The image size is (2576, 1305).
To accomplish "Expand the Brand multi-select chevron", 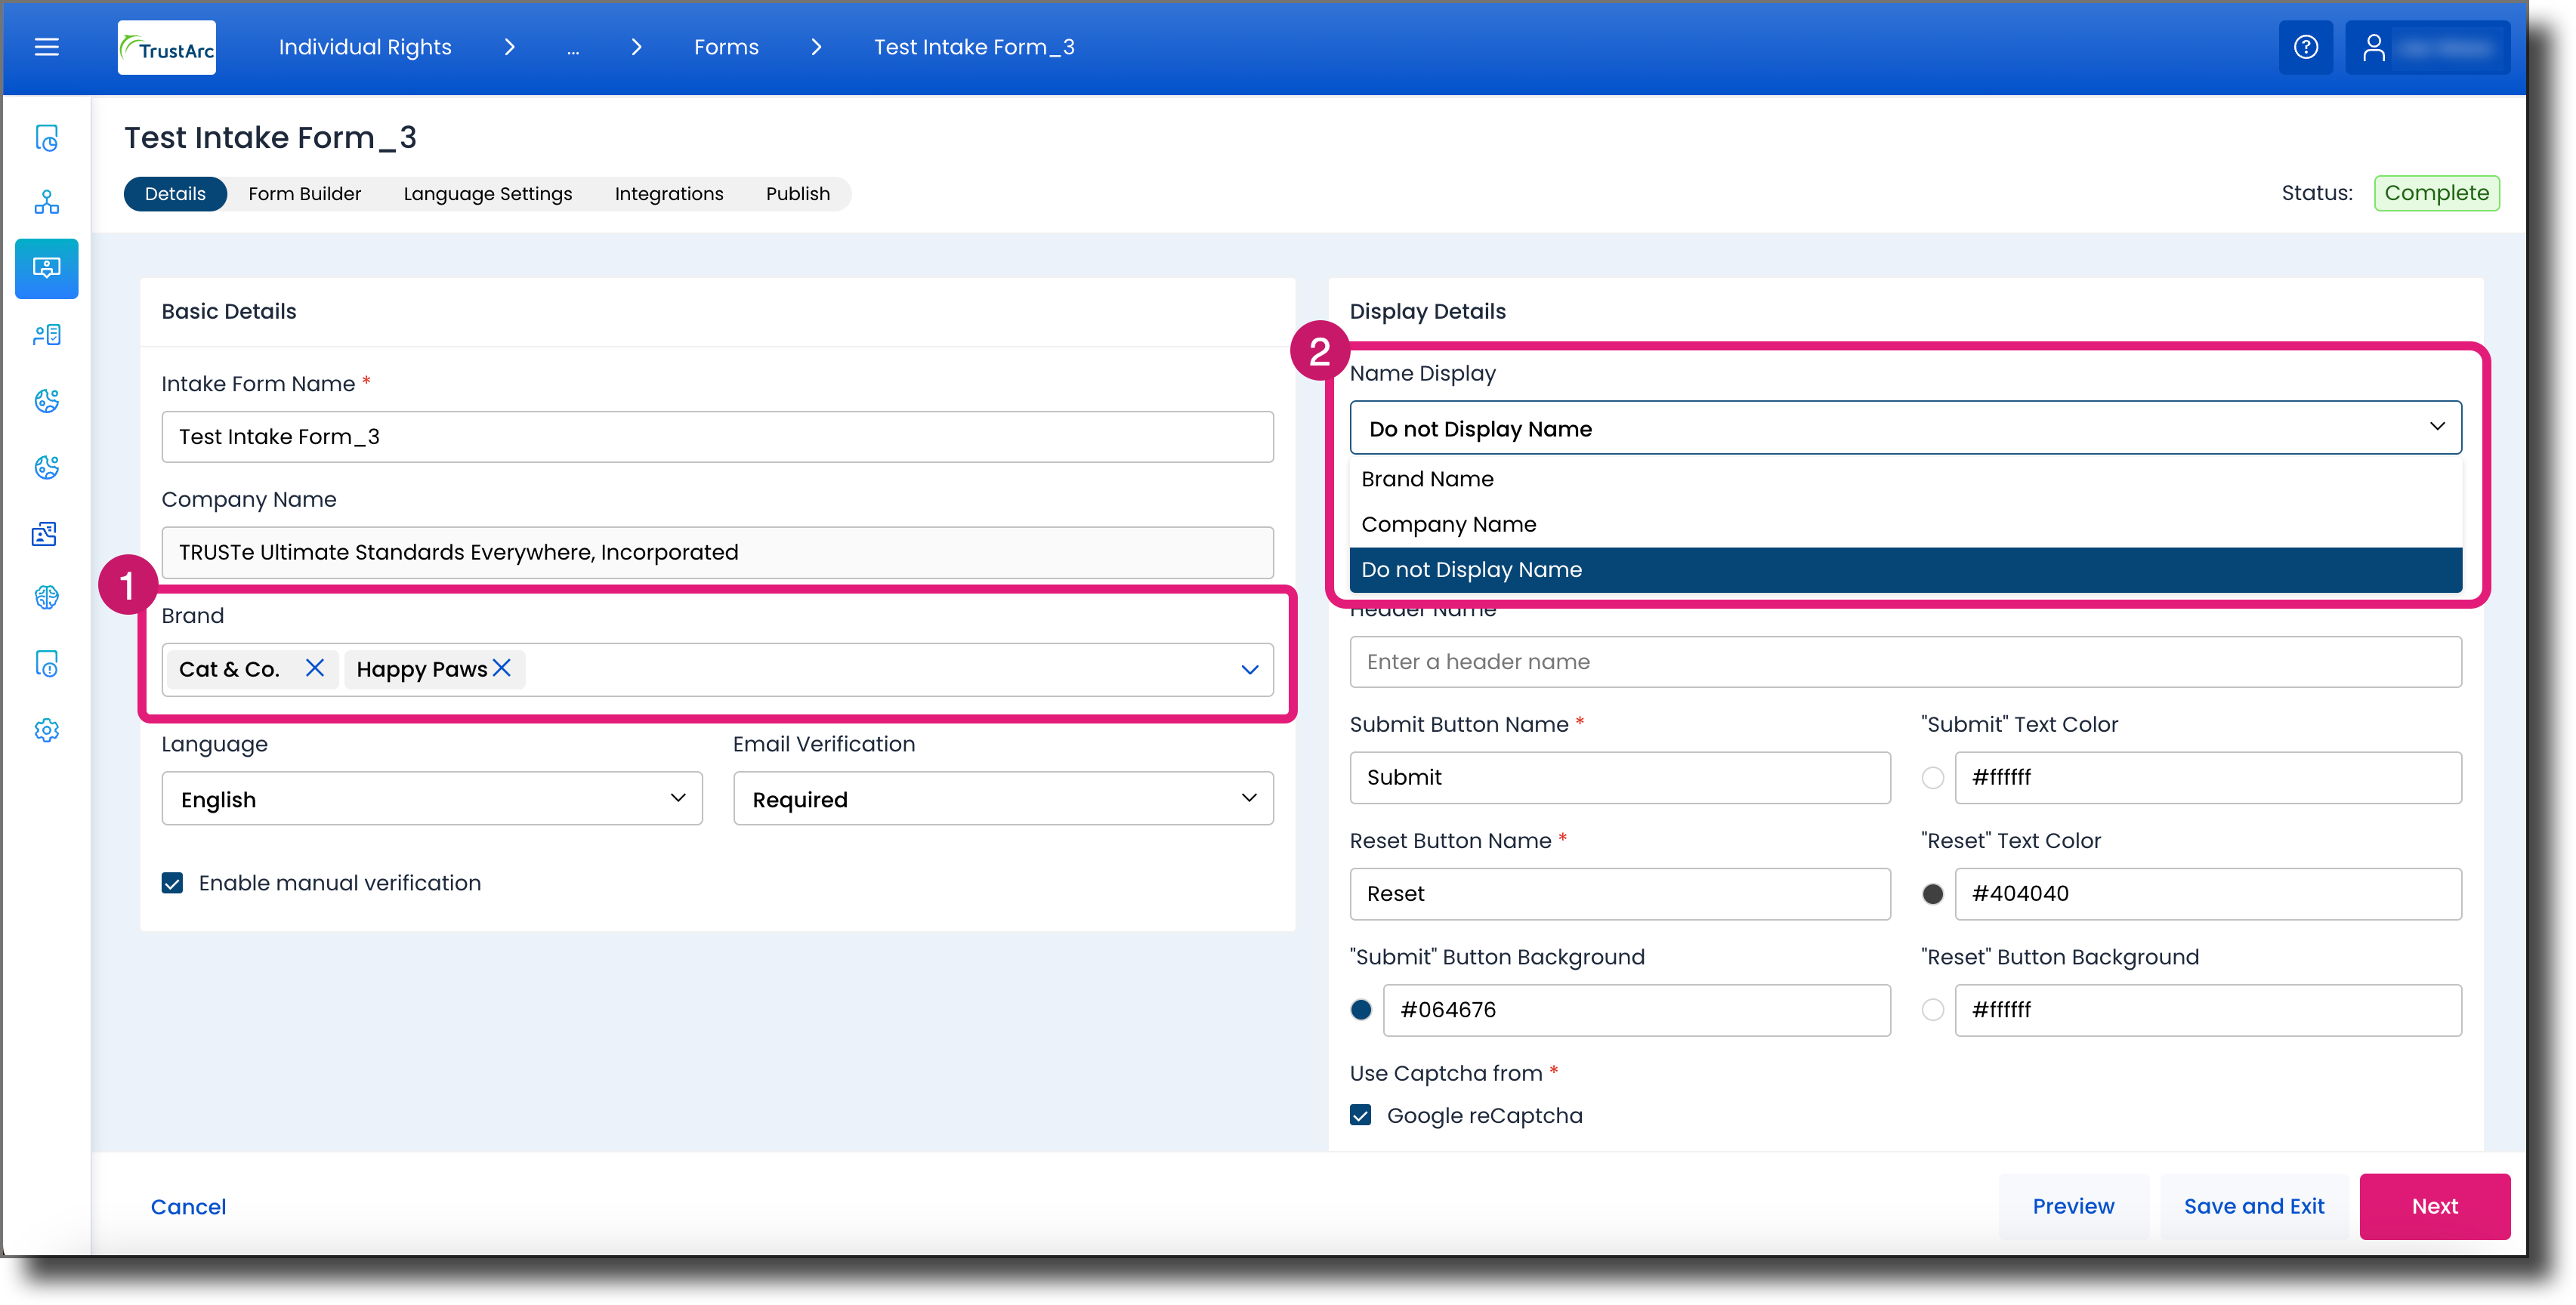I will 1249,669.
